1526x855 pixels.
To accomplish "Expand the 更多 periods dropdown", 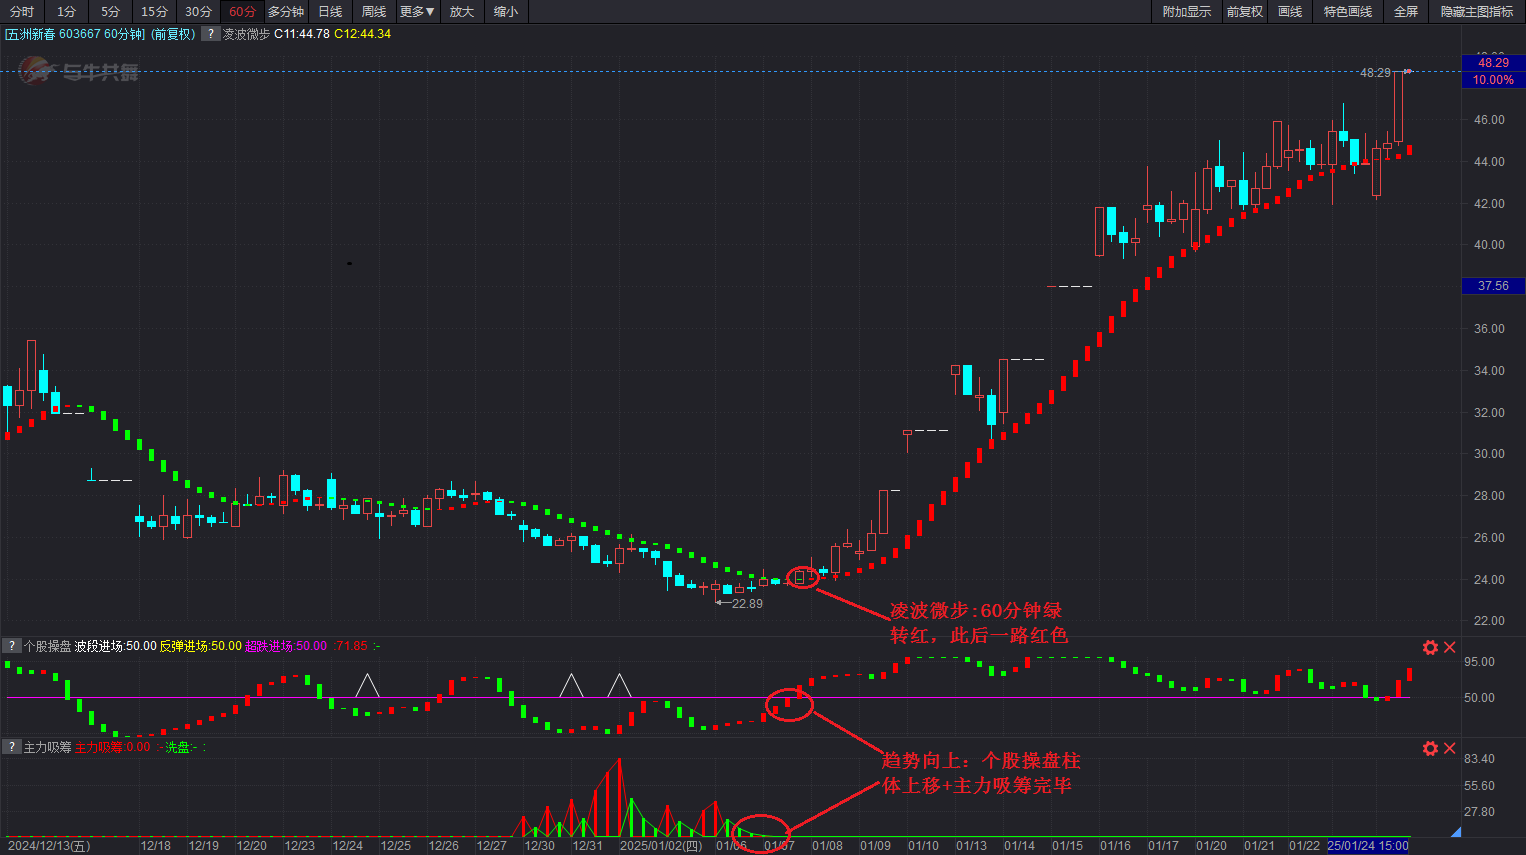I will point(417,12).
